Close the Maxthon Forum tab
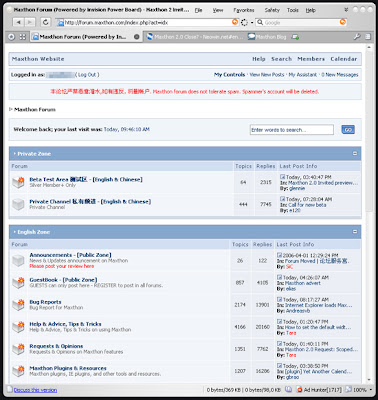This screenshot has height=400, width=378. [x=136, y=37]
